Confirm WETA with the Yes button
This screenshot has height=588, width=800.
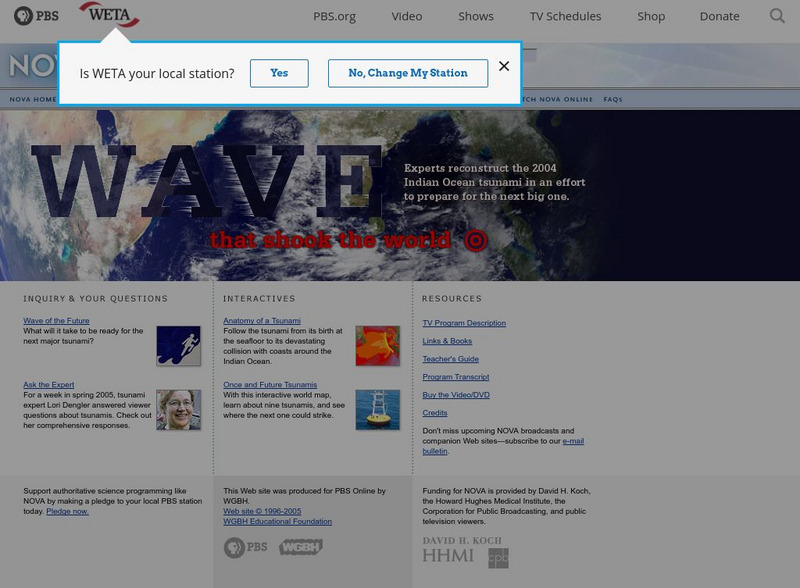pyautogui.click(x=279, y=73)
